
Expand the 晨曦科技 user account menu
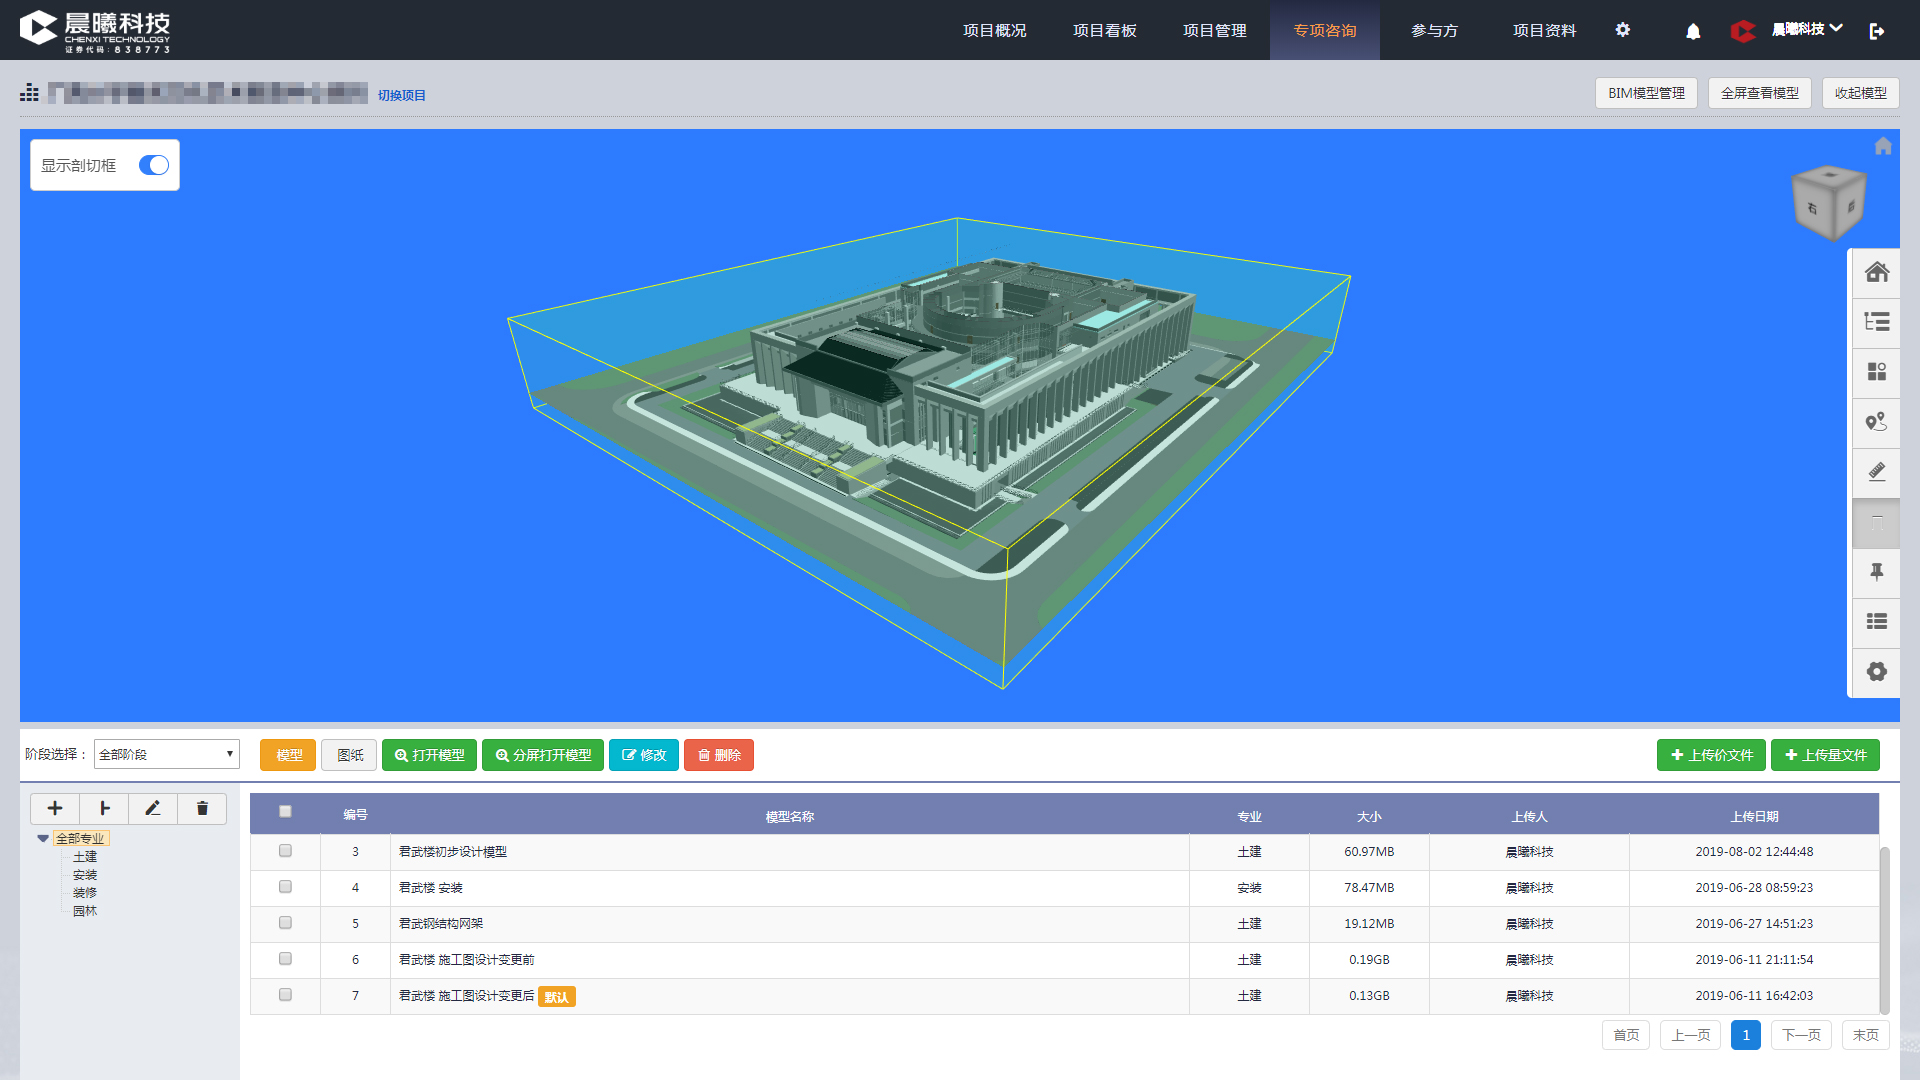[x=1807, y=29]
